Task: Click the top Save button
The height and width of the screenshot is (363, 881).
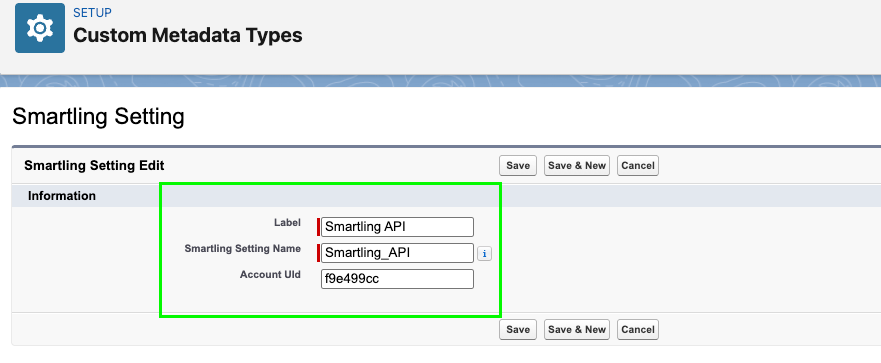Action: coord(518,166)
